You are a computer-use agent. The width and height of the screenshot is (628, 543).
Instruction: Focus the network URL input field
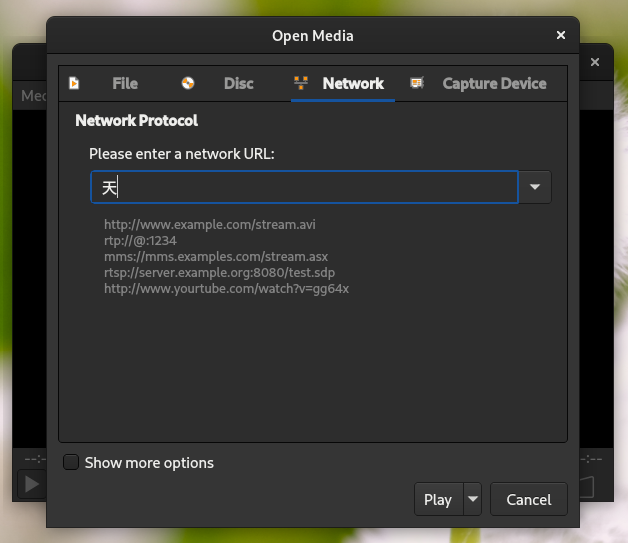pyautogui.click(x=304, y=187)
